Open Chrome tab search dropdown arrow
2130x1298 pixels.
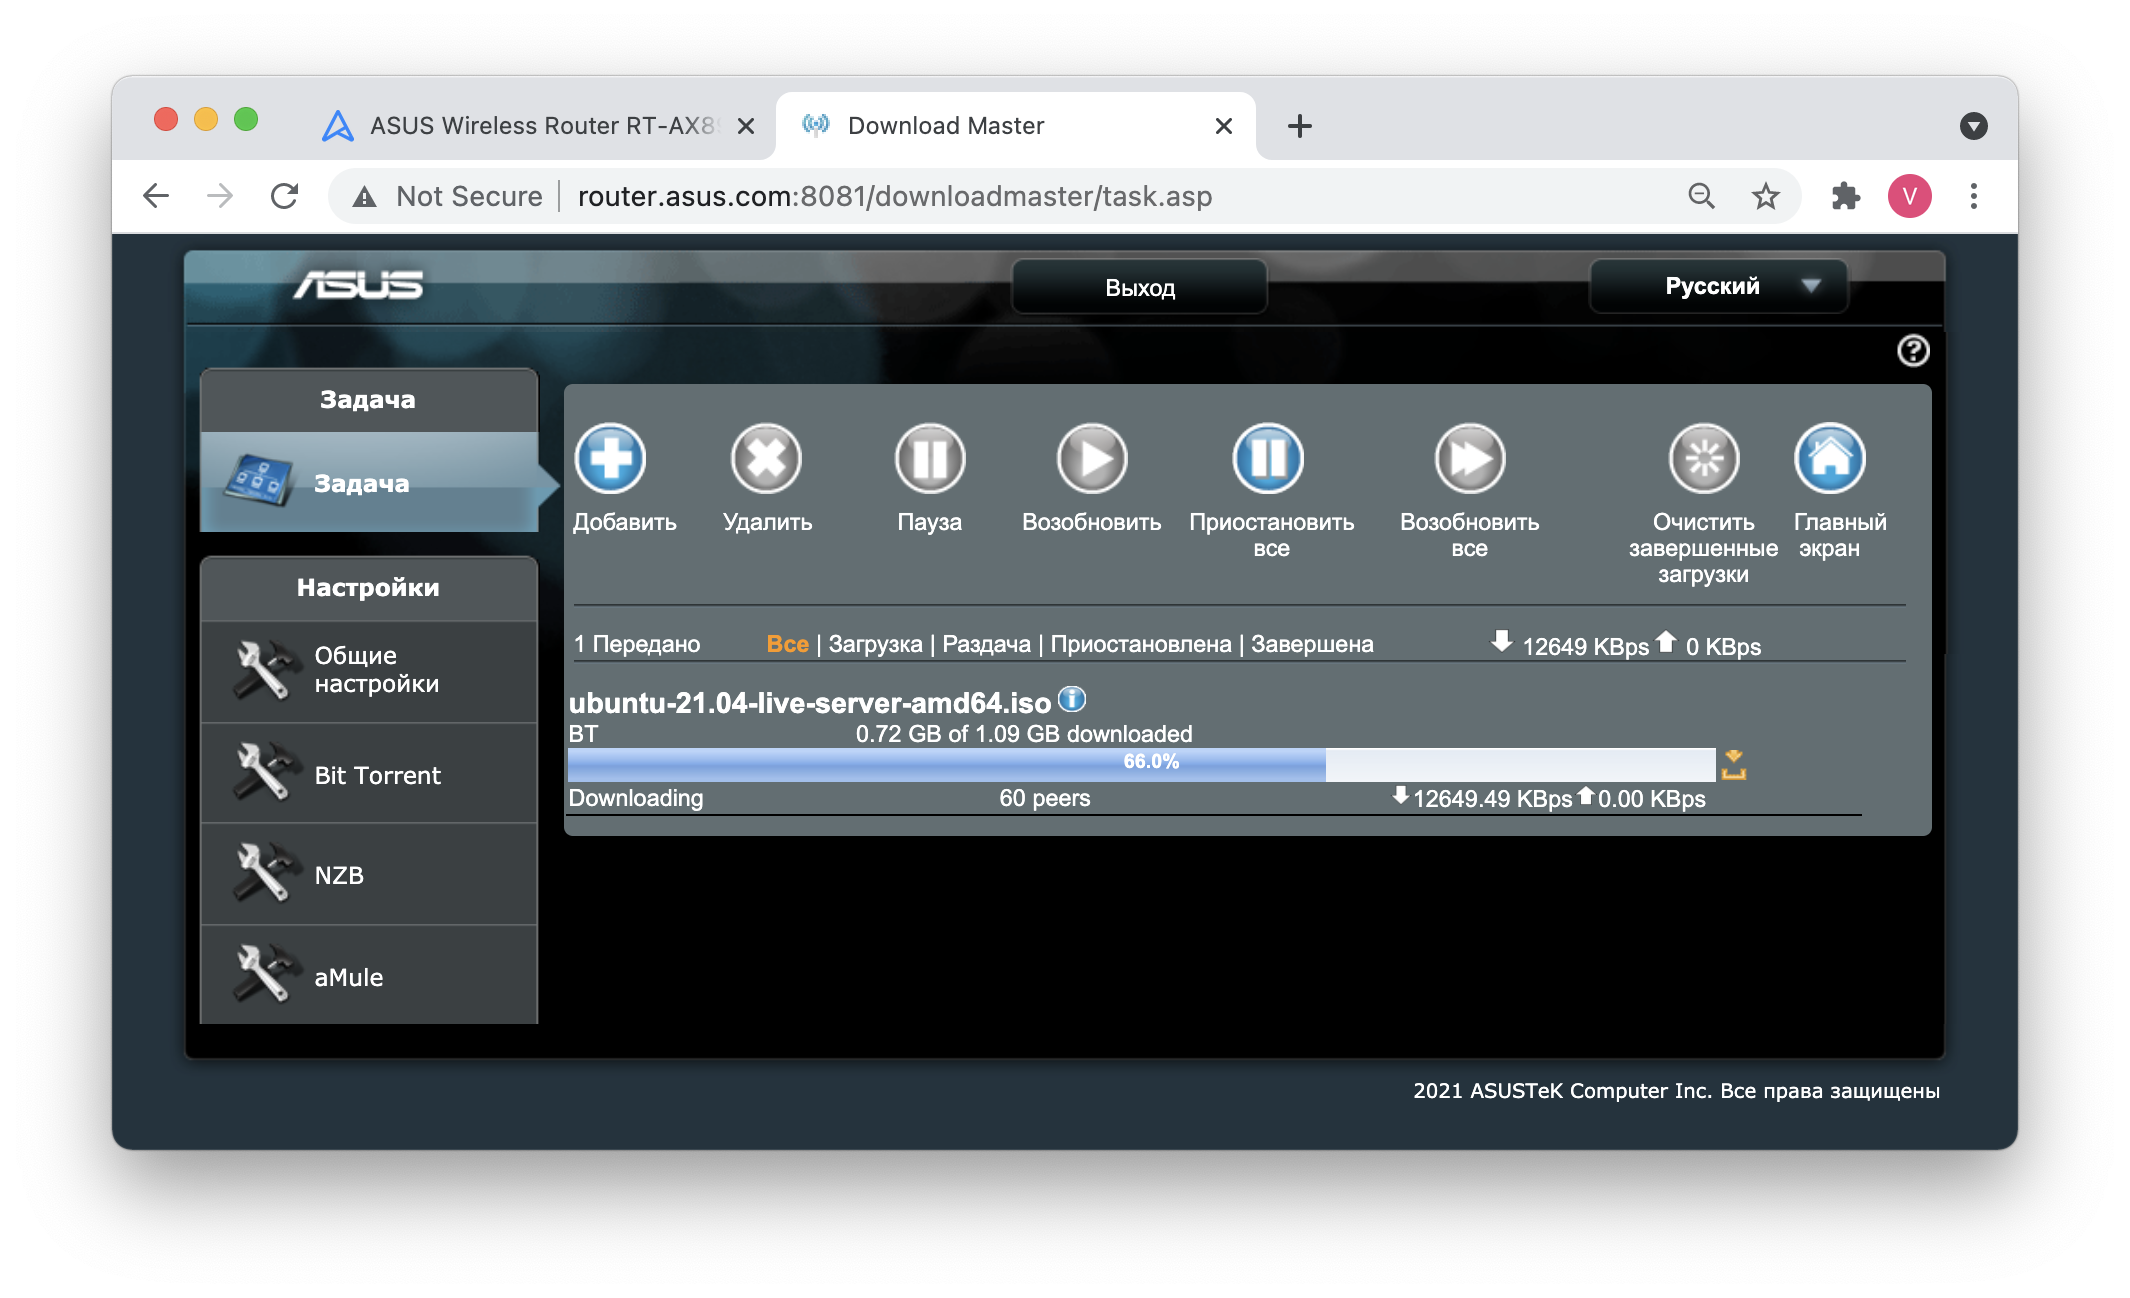pos(1974,126)
